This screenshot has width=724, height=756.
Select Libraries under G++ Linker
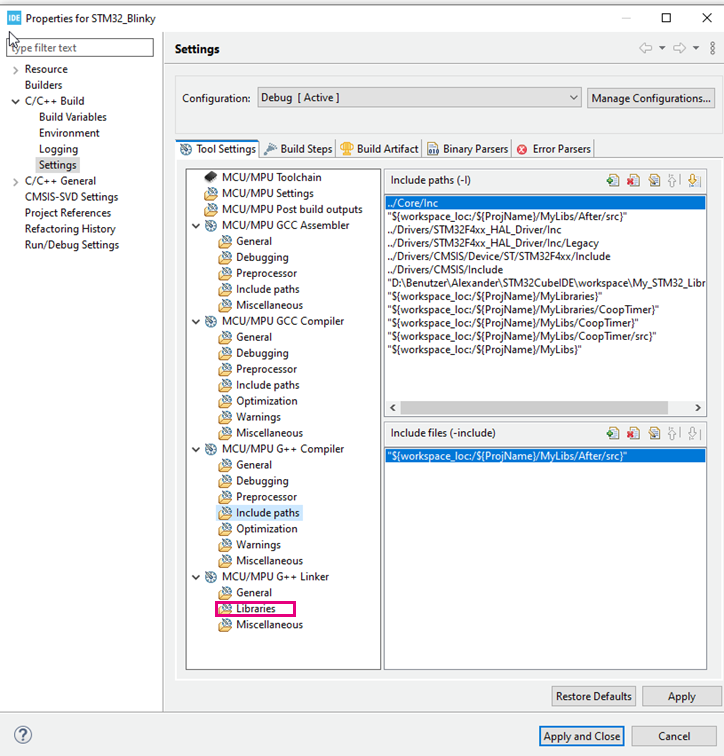[255, 608]
